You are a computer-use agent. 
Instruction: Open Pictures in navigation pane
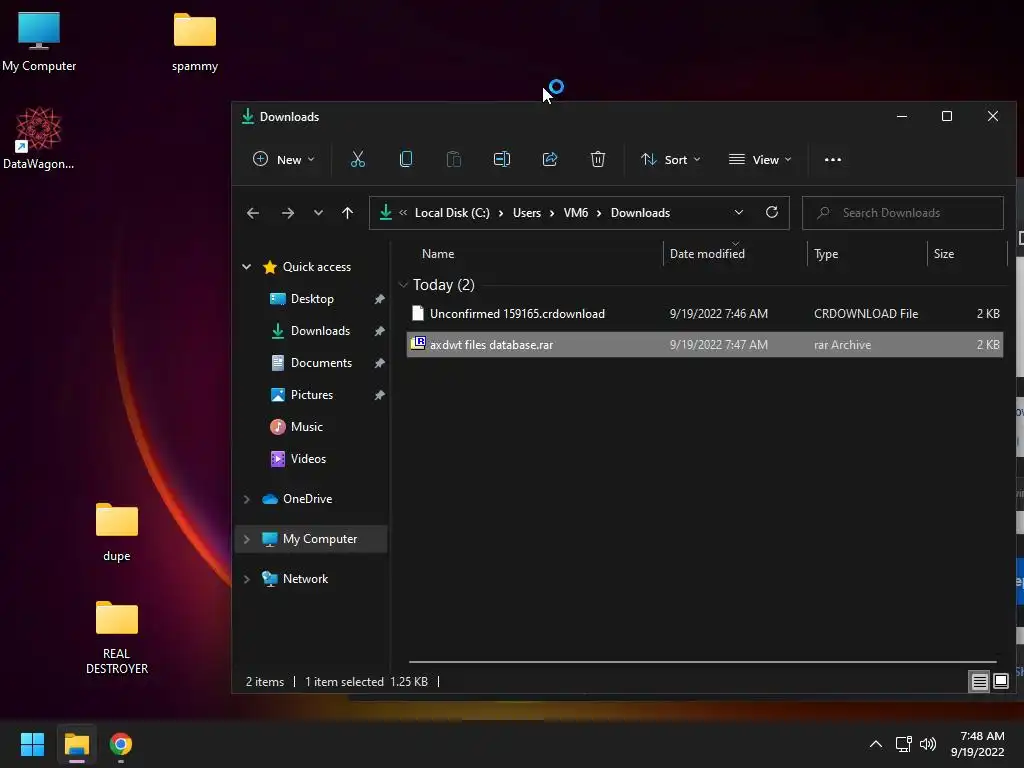pos(312,394)
